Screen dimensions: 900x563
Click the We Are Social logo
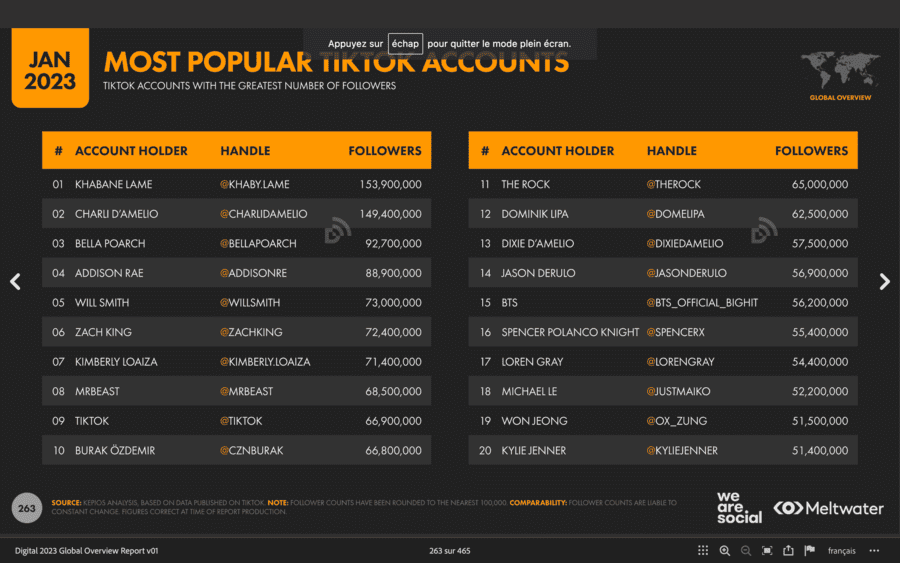point(739,507)
